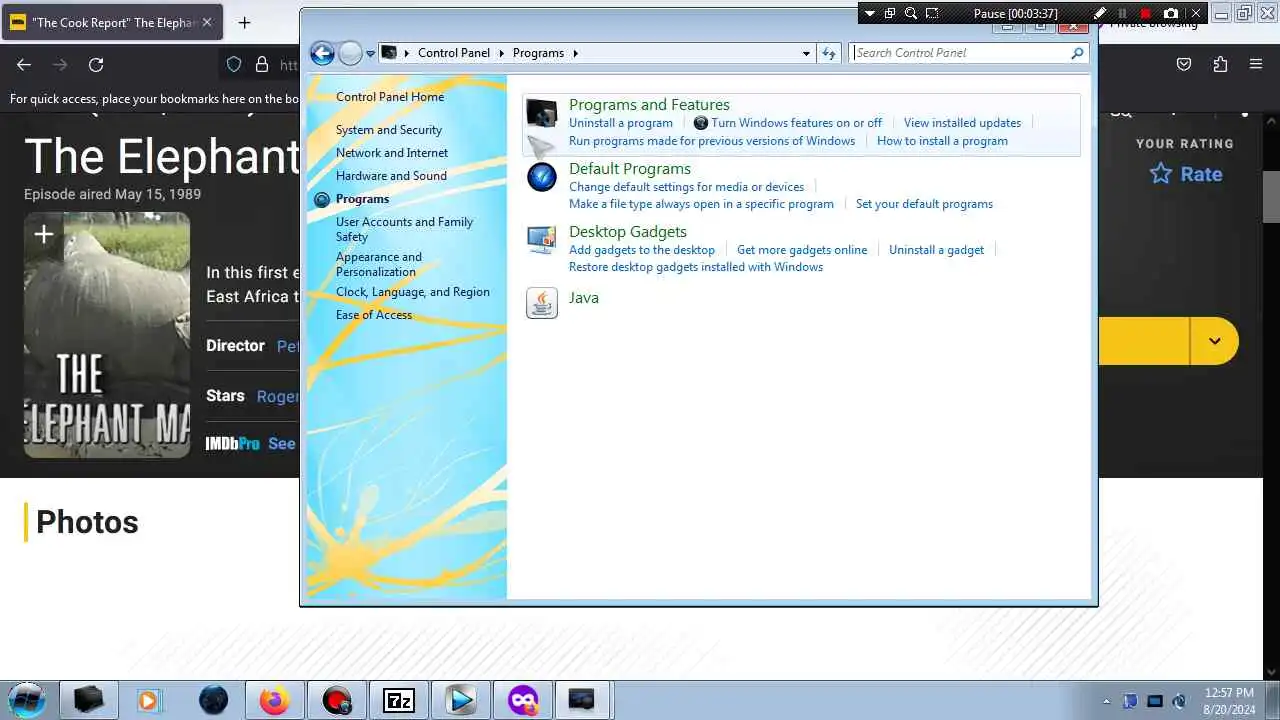Click the window mode icon on recorder bar
The width and height of the screenshot is (1280, 720).
click(x=889, y=13)
